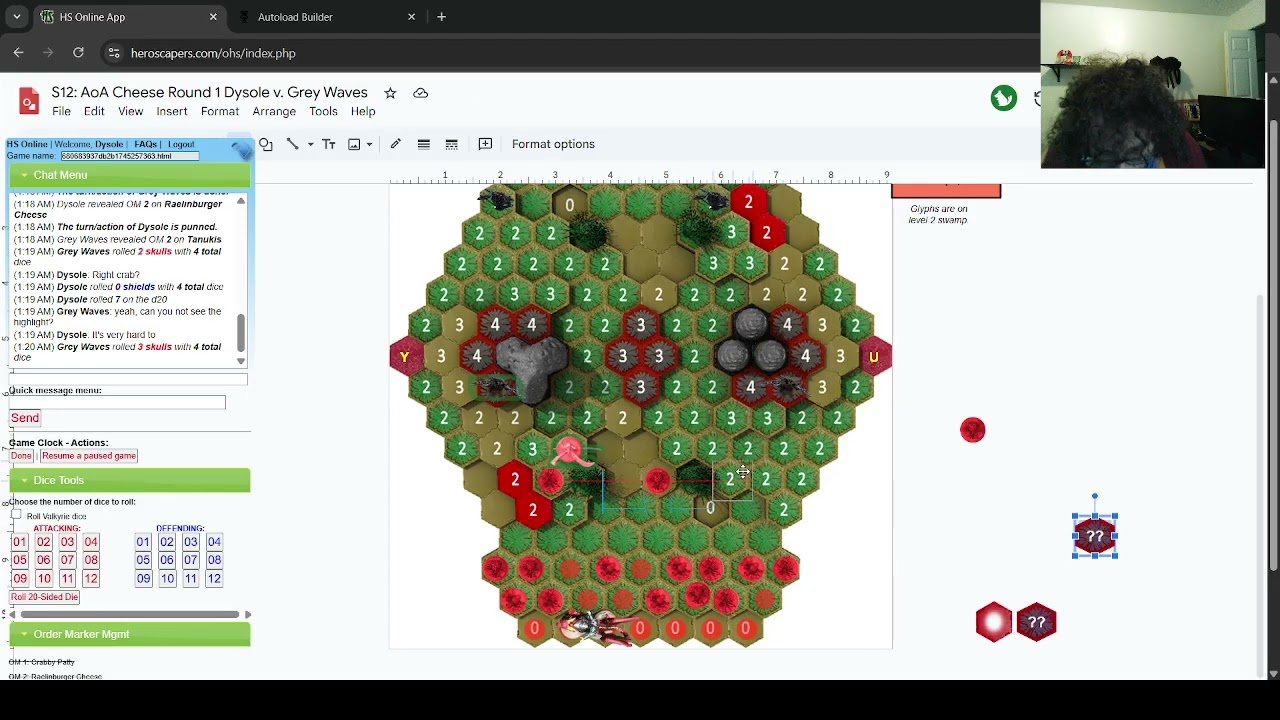Open the Arrange menu

tap(274, 111)
